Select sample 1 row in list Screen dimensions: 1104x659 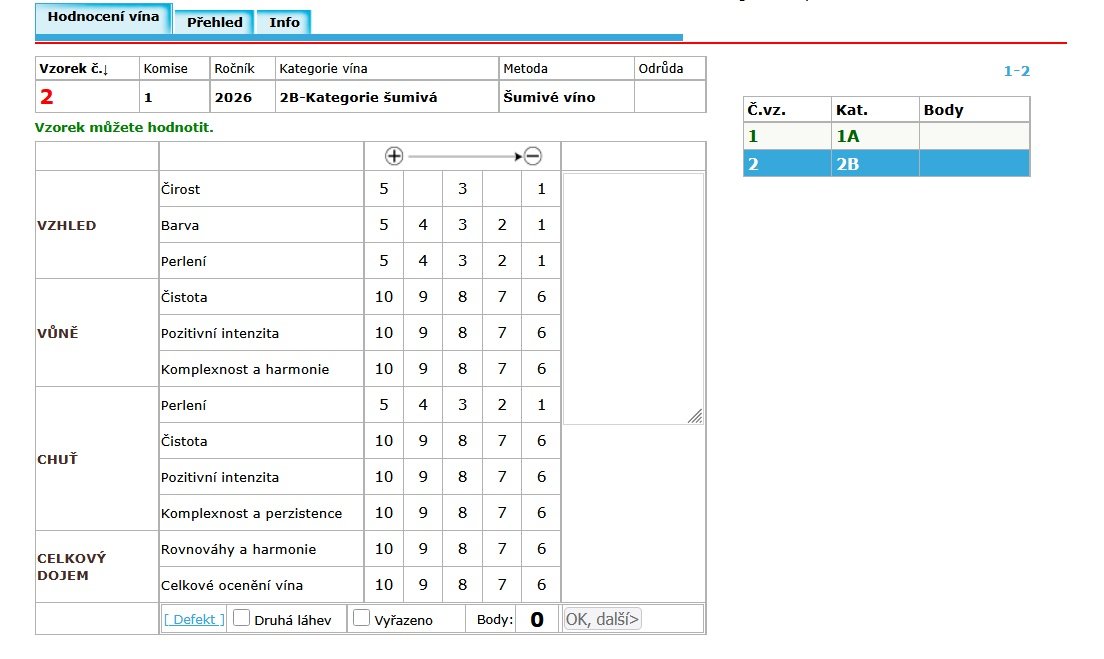click(x=885, y=136)
